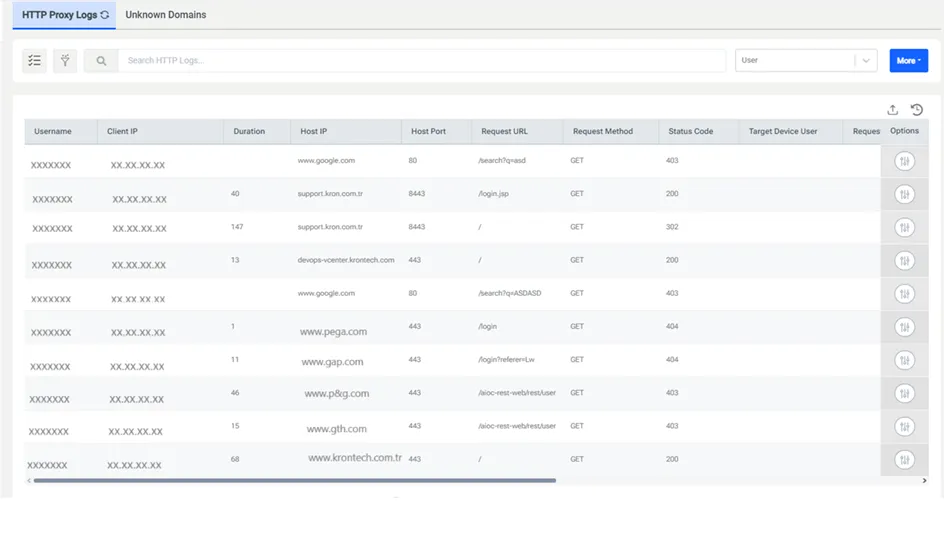
Task: Open options for www.pega.com row
Action: click(x=904, y=327)
